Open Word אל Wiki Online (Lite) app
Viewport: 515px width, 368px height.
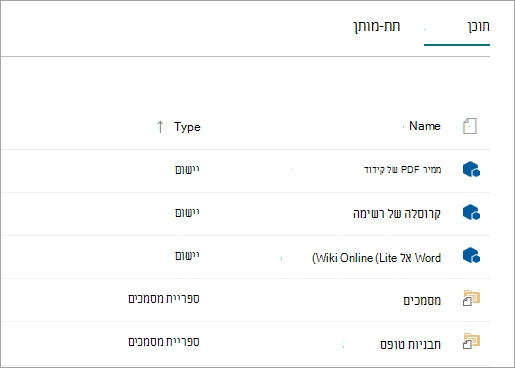point(376,258)
